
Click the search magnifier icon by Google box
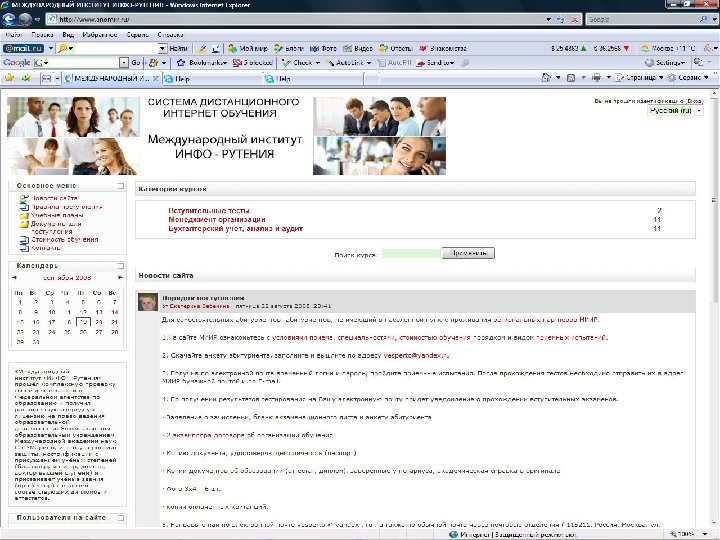click(x=703, y=19)
